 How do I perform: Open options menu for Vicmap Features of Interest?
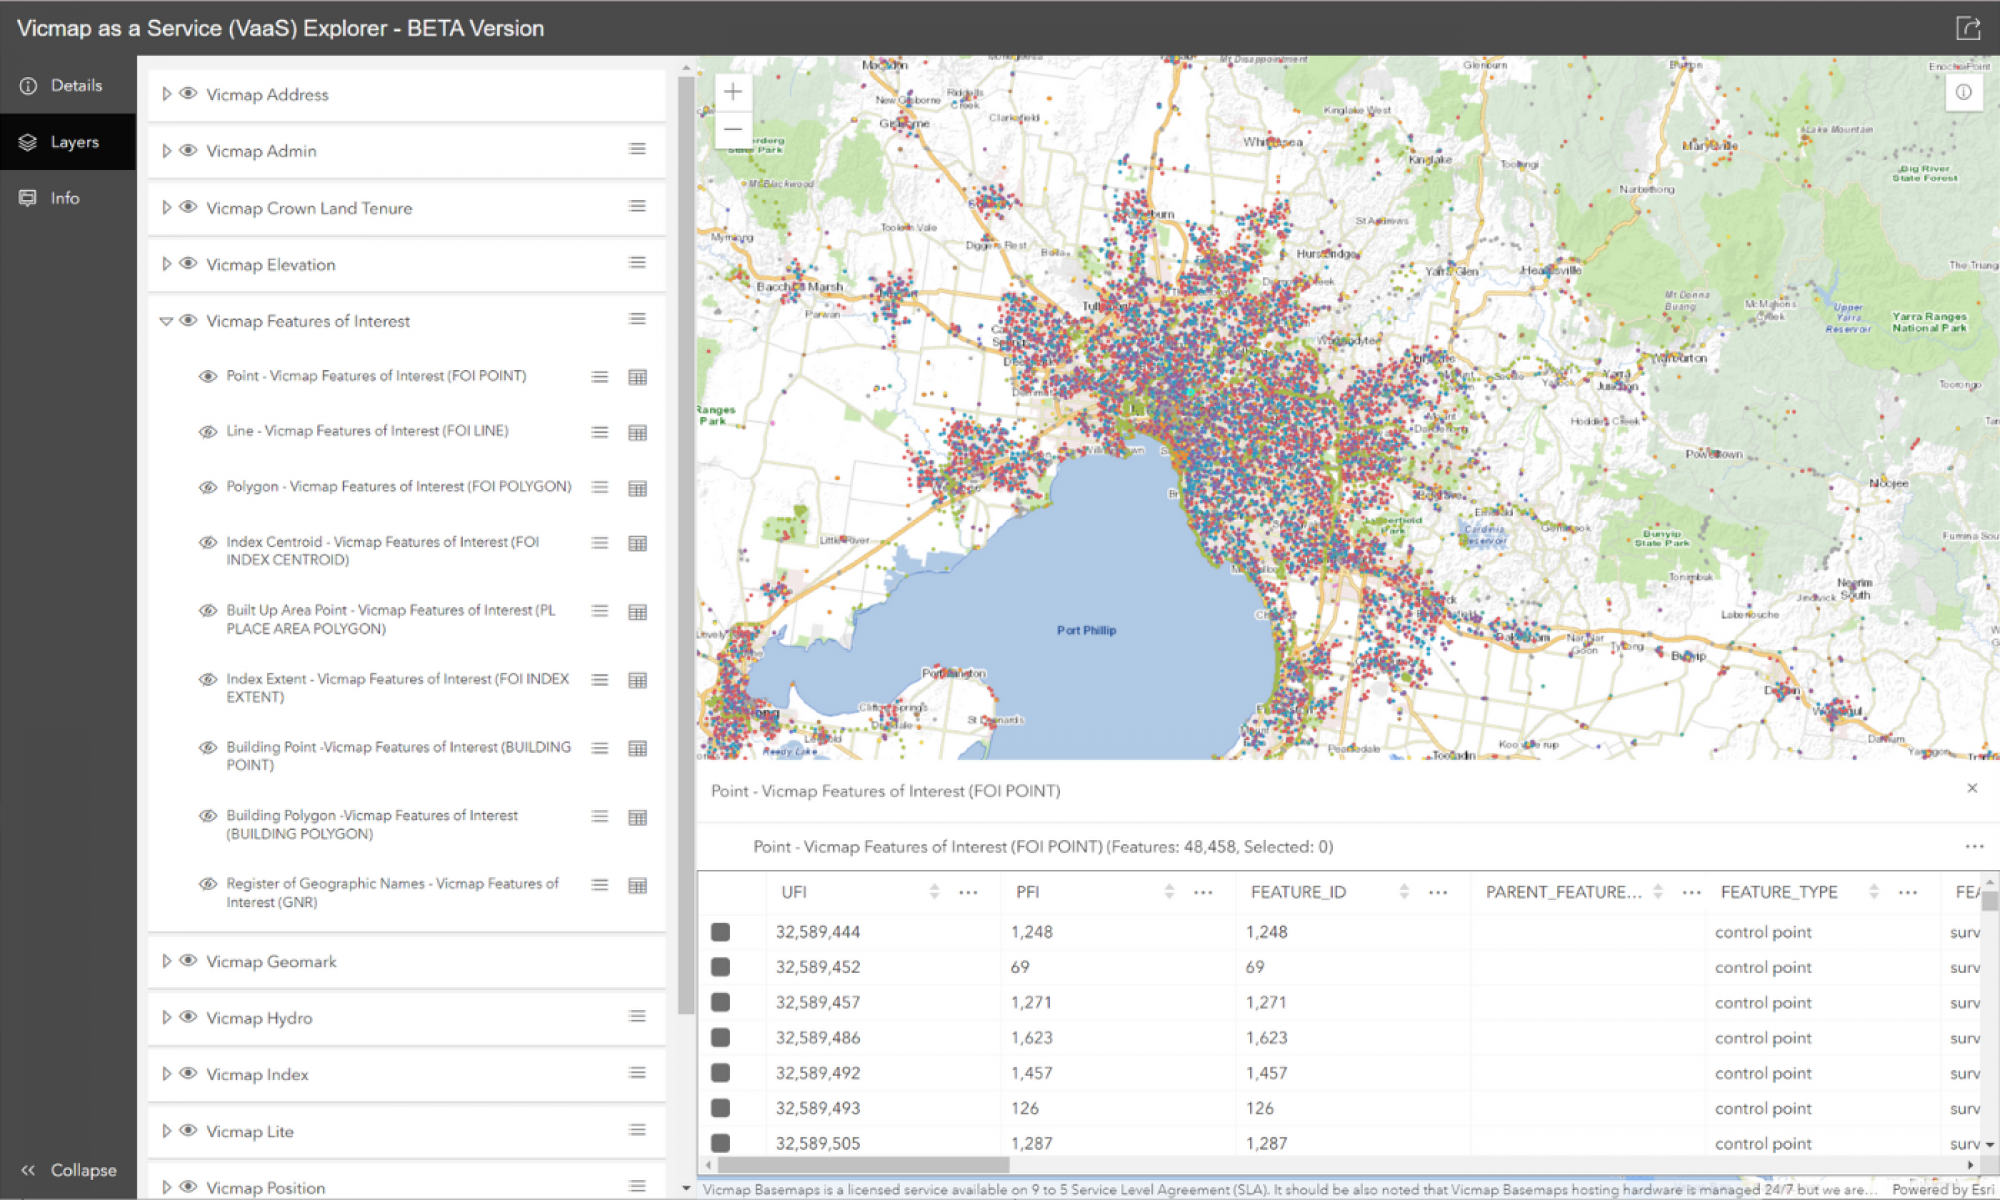click(637, 319)
